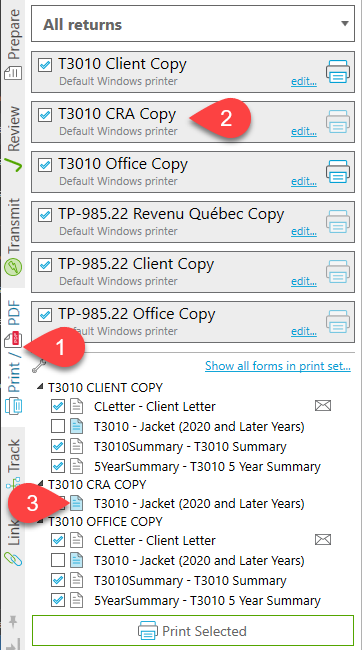Click edit link for T3010 CRA Copy
This screenshot has width=363, height=650.
pos(304,132)
